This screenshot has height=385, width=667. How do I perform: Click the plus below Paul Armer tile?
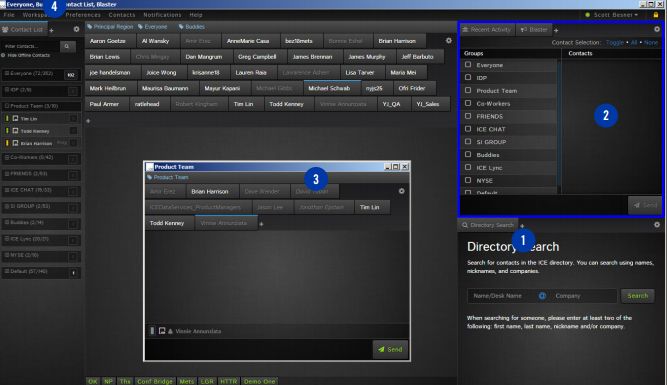click(88, 121)
